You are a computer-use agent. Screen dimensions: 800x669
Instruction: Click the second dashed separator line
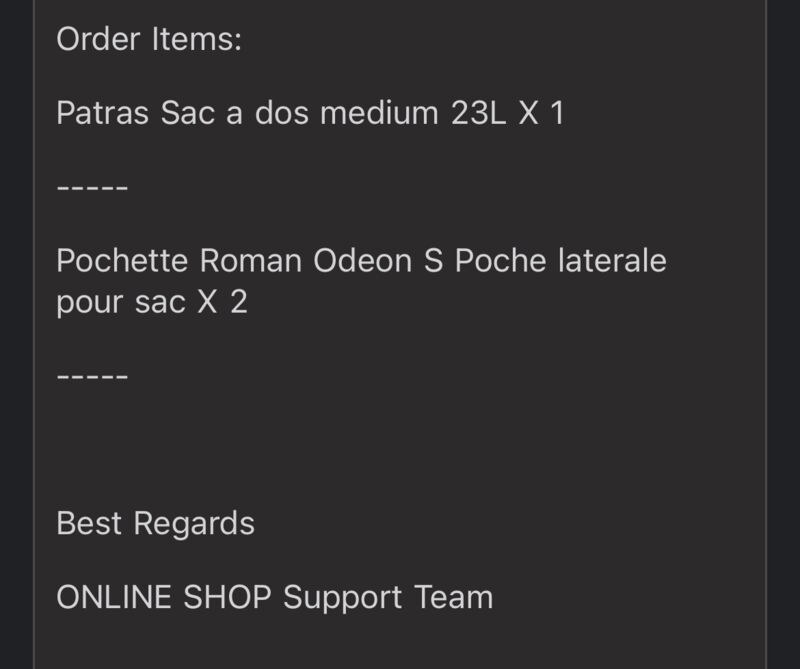92,377
